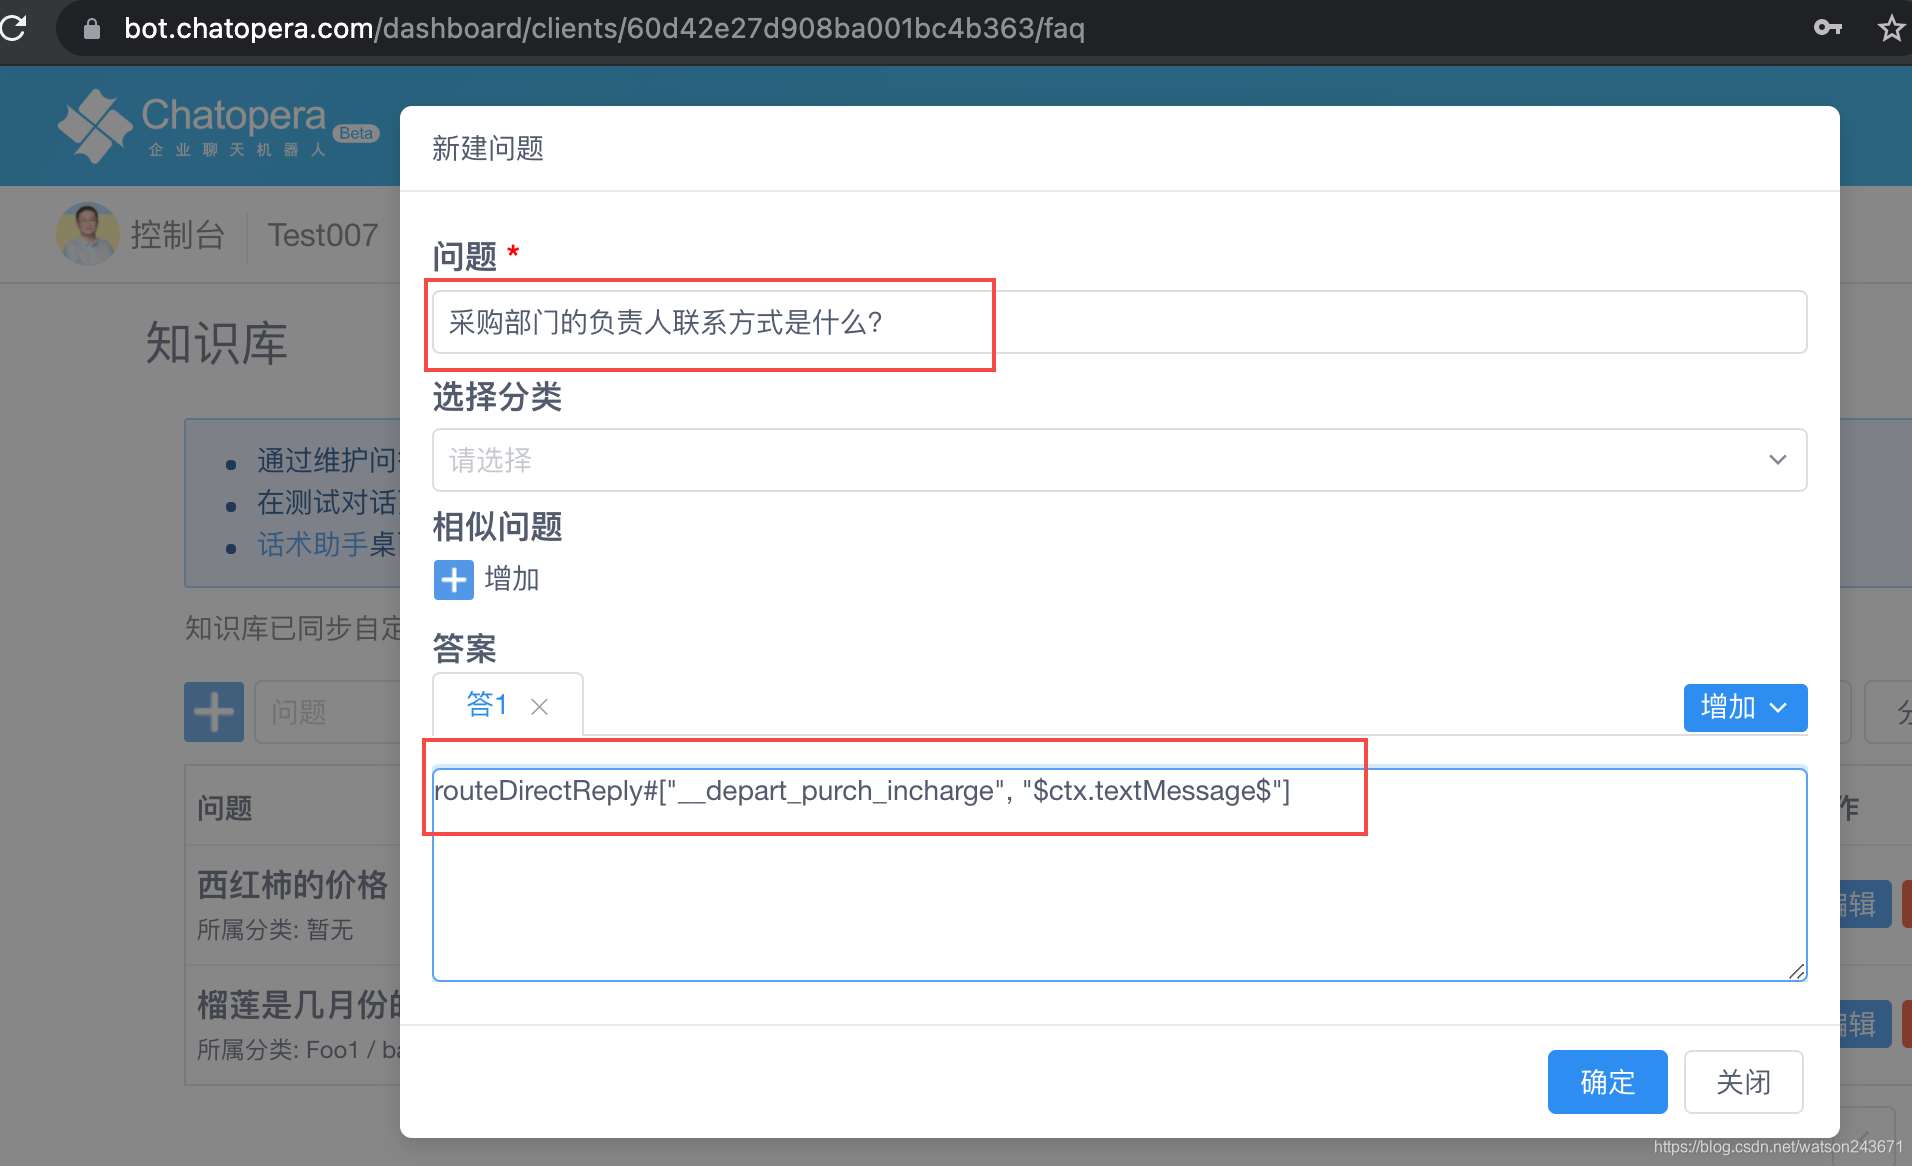The width and height of the screenshot is (1912, 1166).
Task: Click the 编辑 button for 西红柿的价格
Action: tap(1864, 905)
